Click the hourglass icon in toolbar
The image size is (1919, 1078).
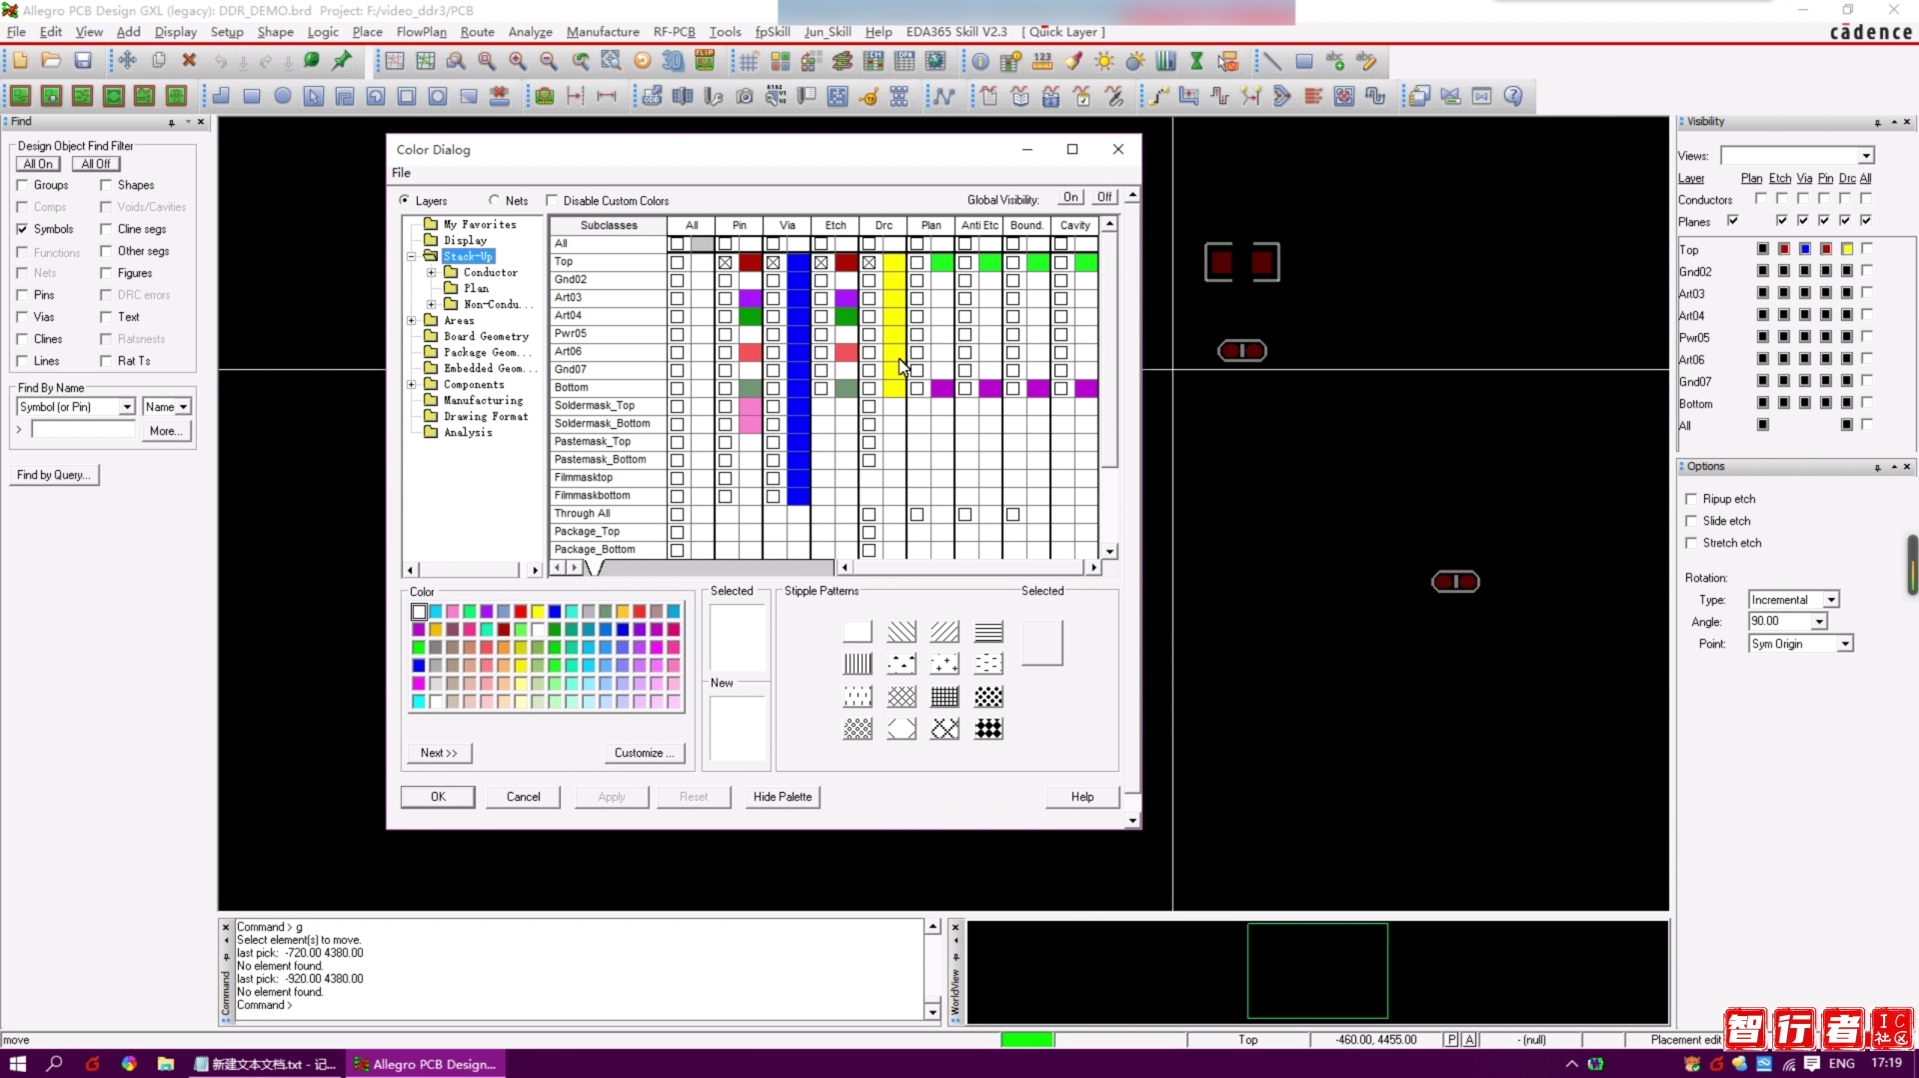(1196, 61)
